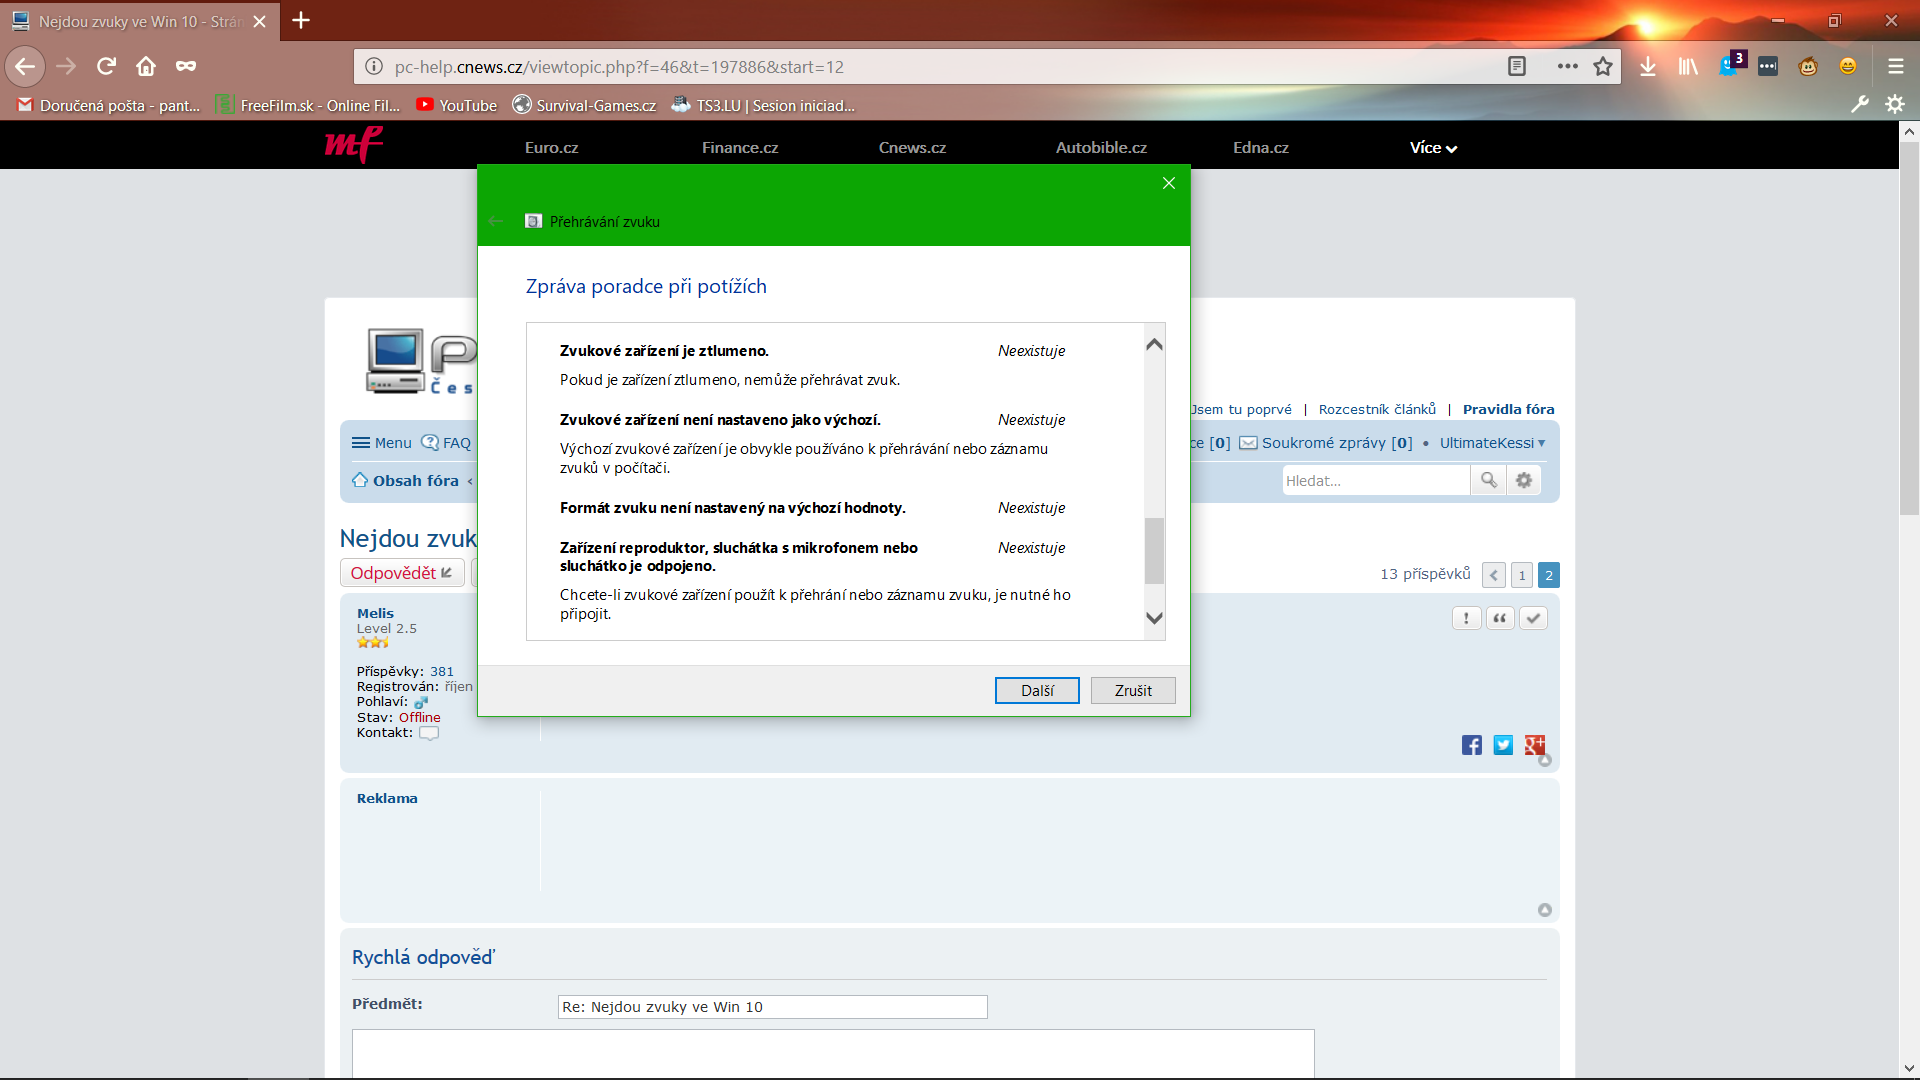Open a new browser tab with the plus

point(301,20)
